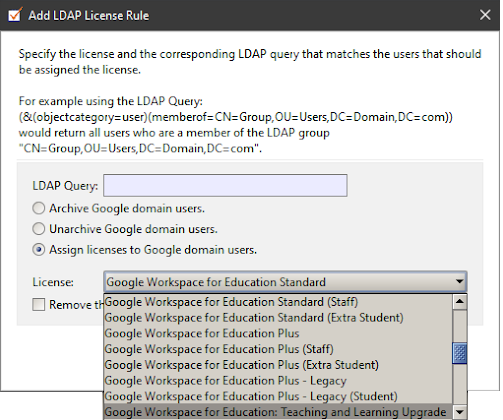Screen dimensions: 503x420
Task: Select Assign licenses to Google domain users
Action: (x=39, y=250)
